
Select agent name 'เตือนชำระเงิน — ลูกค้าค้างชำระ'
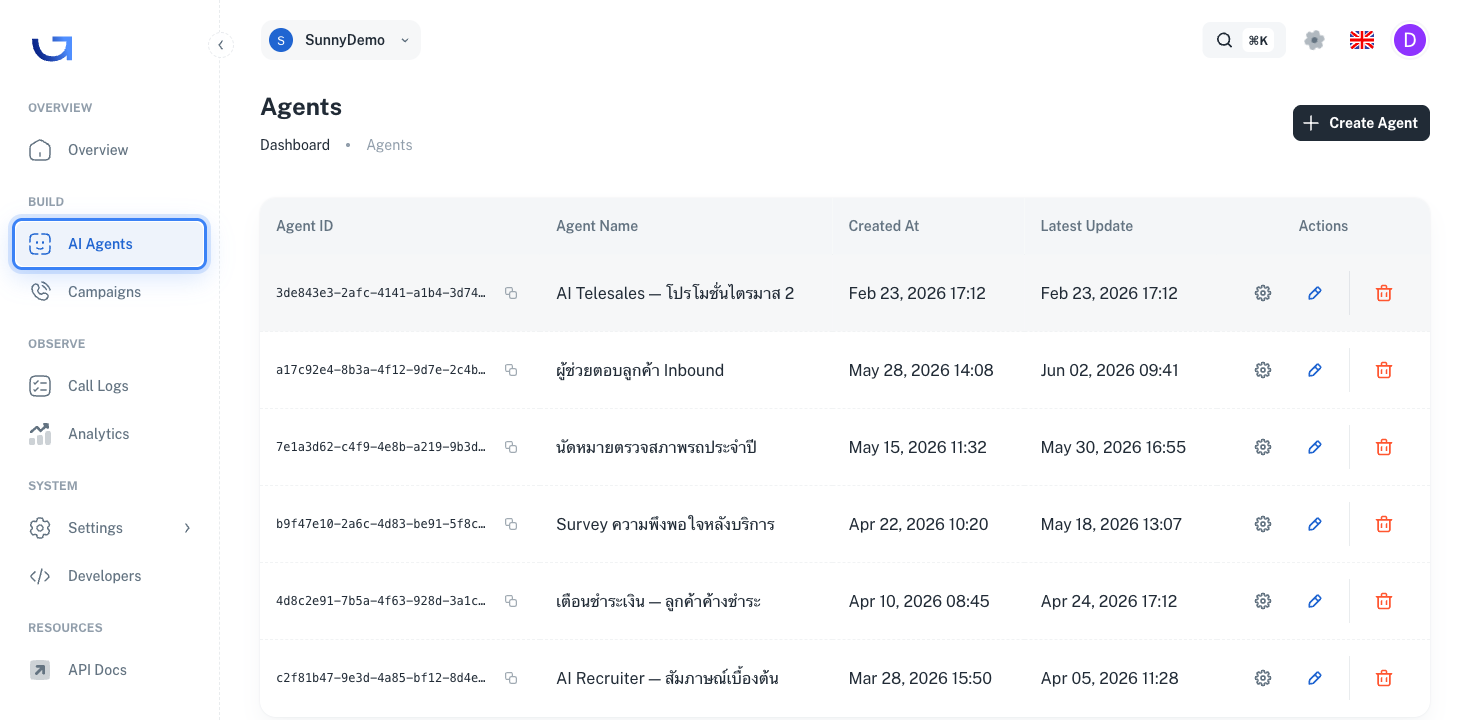click(658, 601)
